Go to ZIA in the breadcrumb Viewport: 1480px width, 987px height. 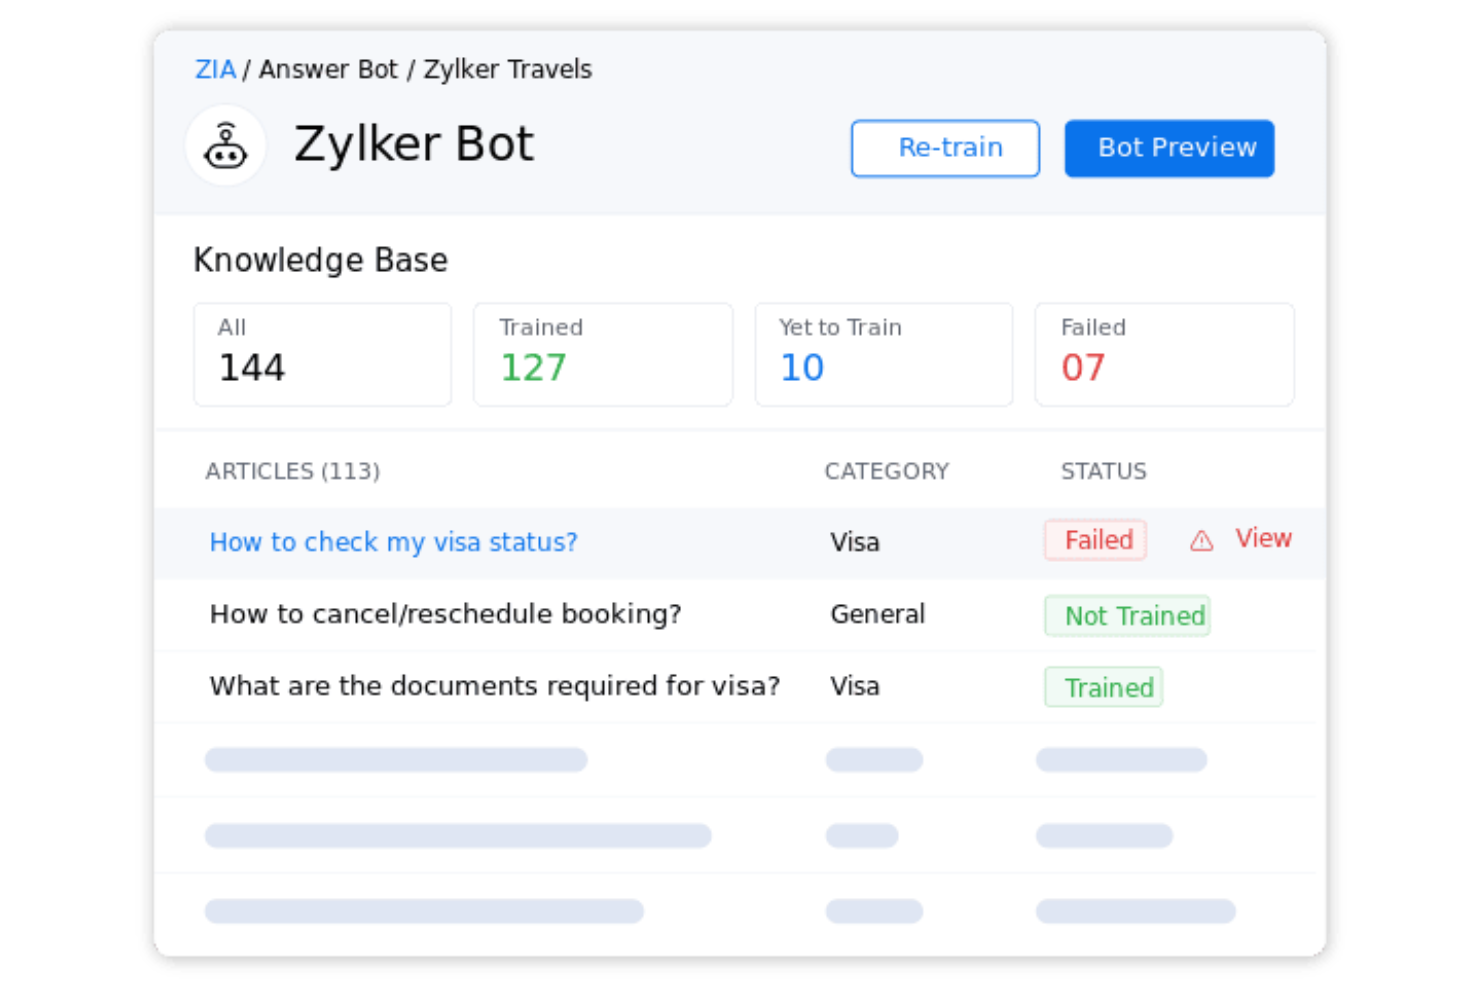click(x=215, y=69)
